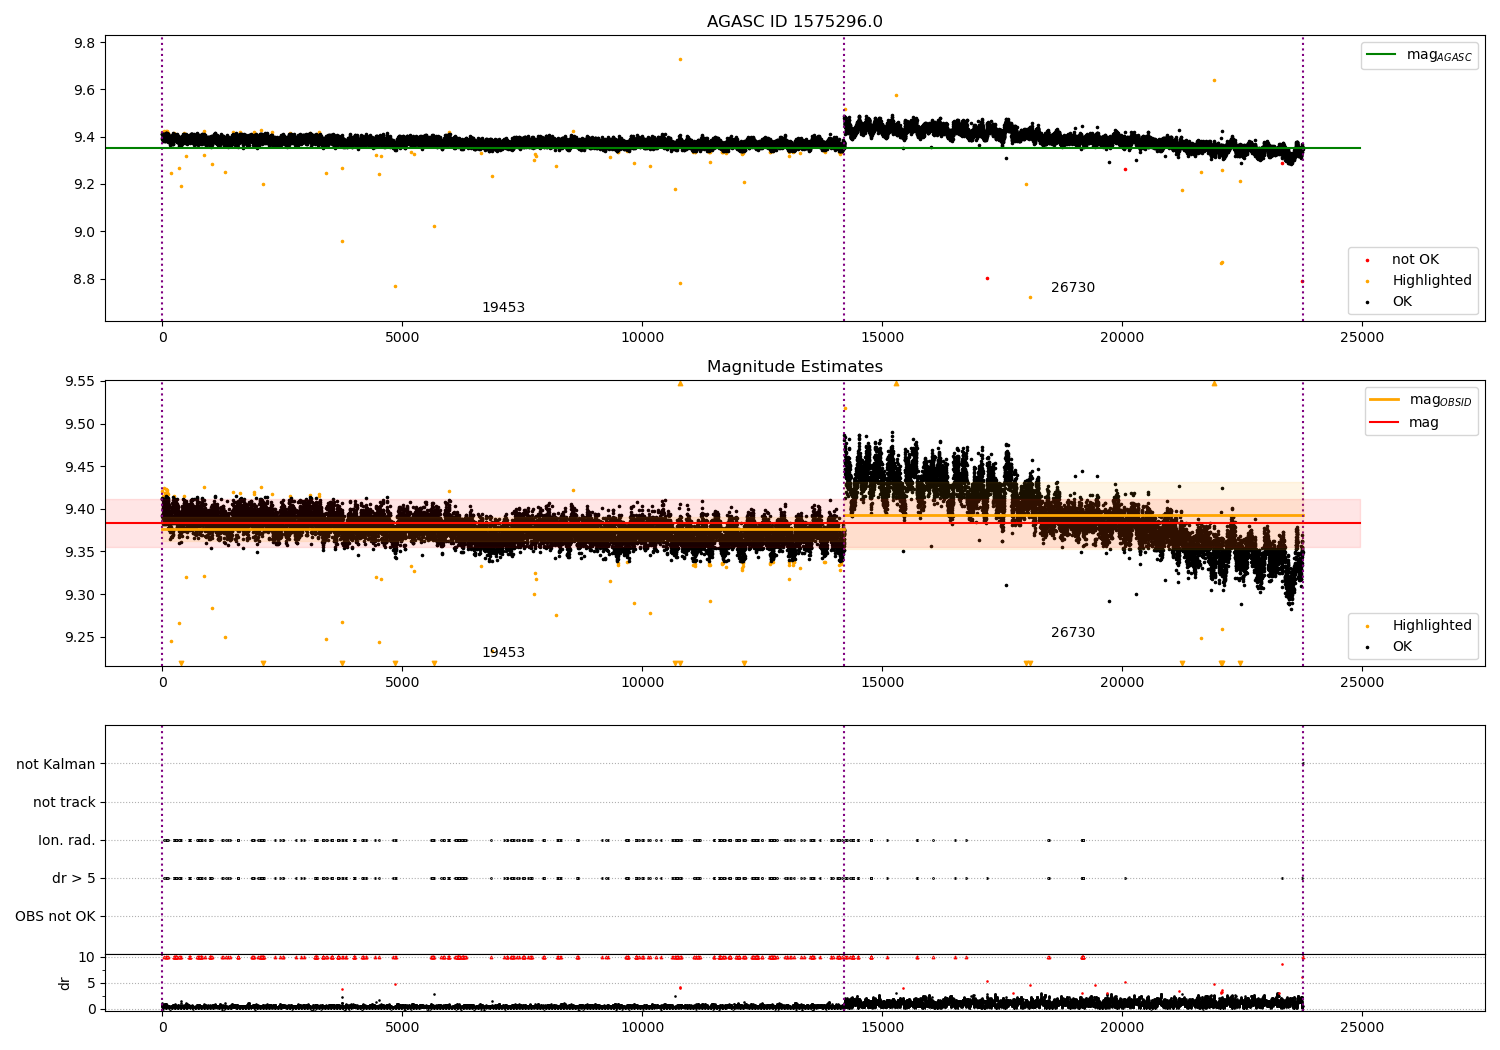Click the '19453' obsid label in top plot
This screenshot has height=1050, width=1500.
click(503, 308)
